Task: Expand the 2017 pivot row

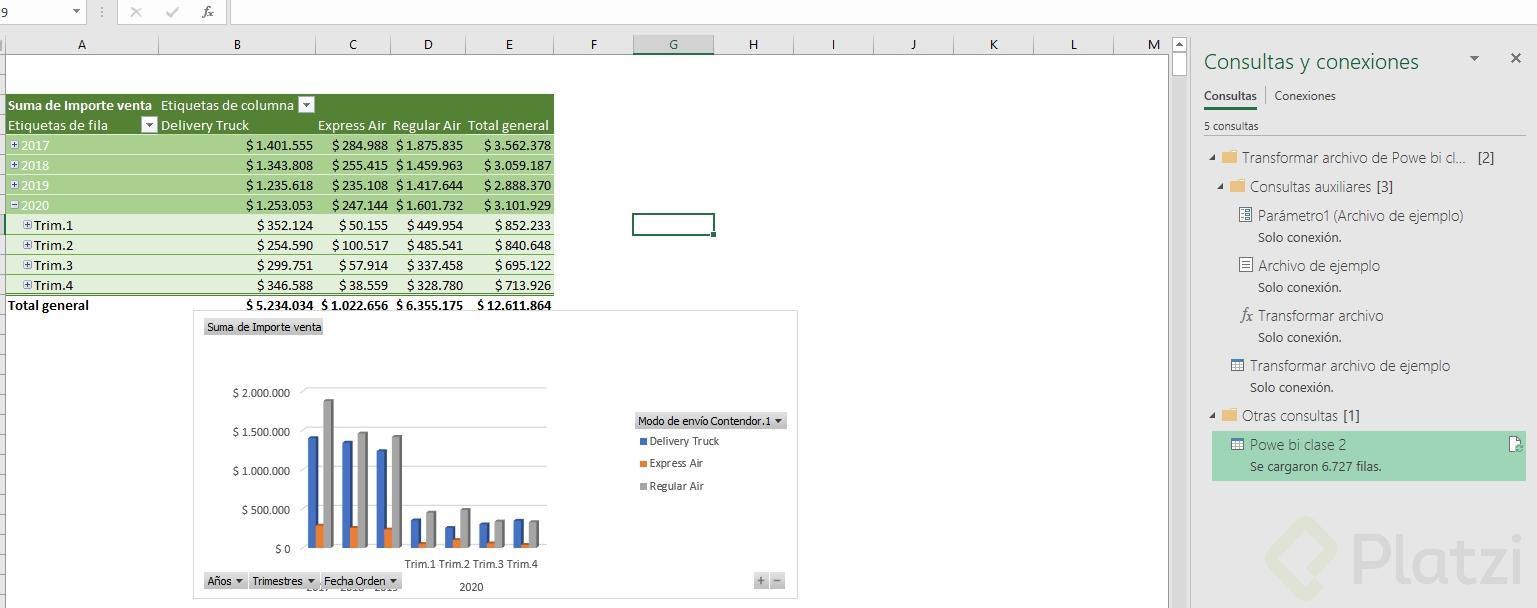Action: (x=14, y=145)
